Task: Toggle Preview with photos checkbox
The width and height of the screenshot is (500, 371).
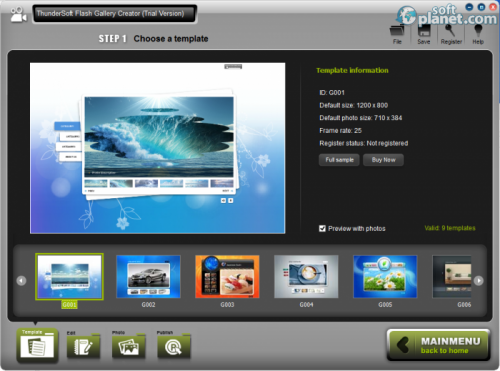Action: coord(322,229)
